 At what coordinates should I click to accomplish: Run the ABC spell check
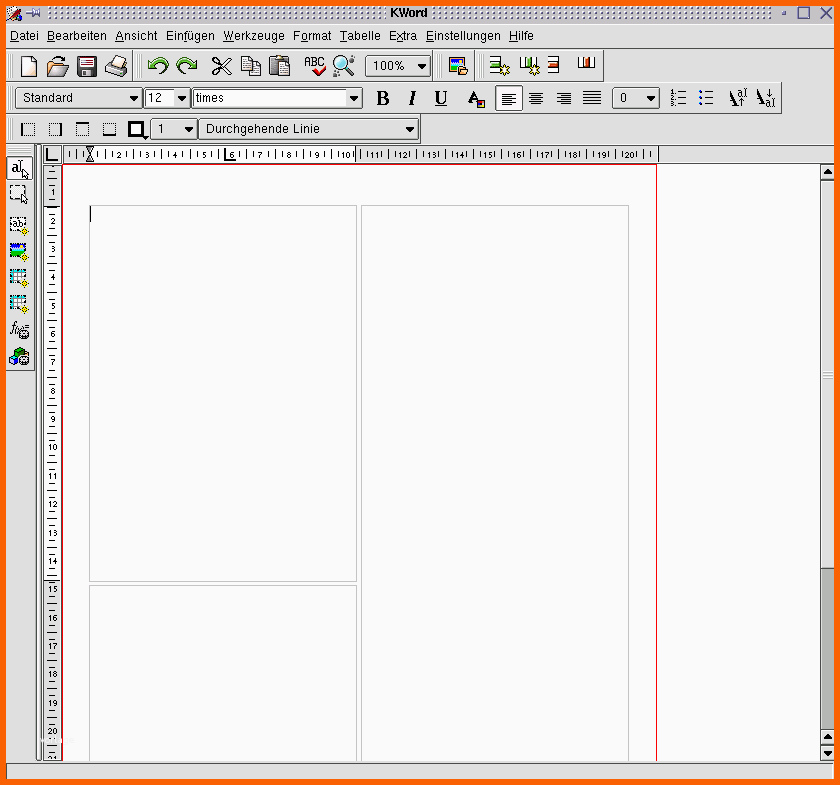point(314,66)
